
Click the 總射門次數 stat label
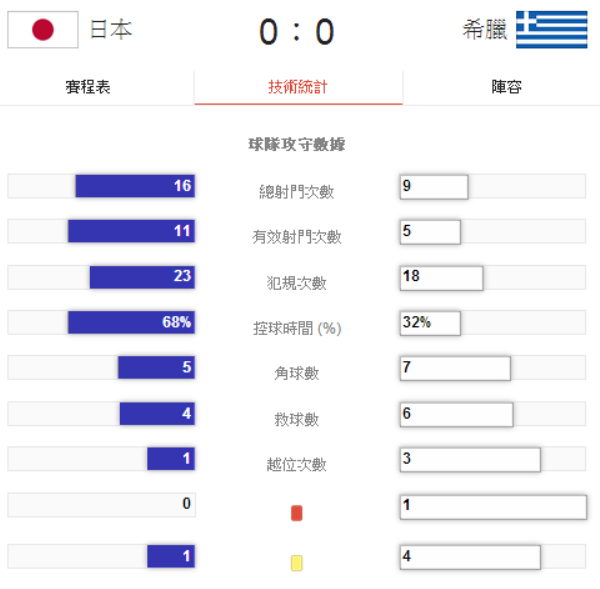pyautogui.click(x=297, y=192)
